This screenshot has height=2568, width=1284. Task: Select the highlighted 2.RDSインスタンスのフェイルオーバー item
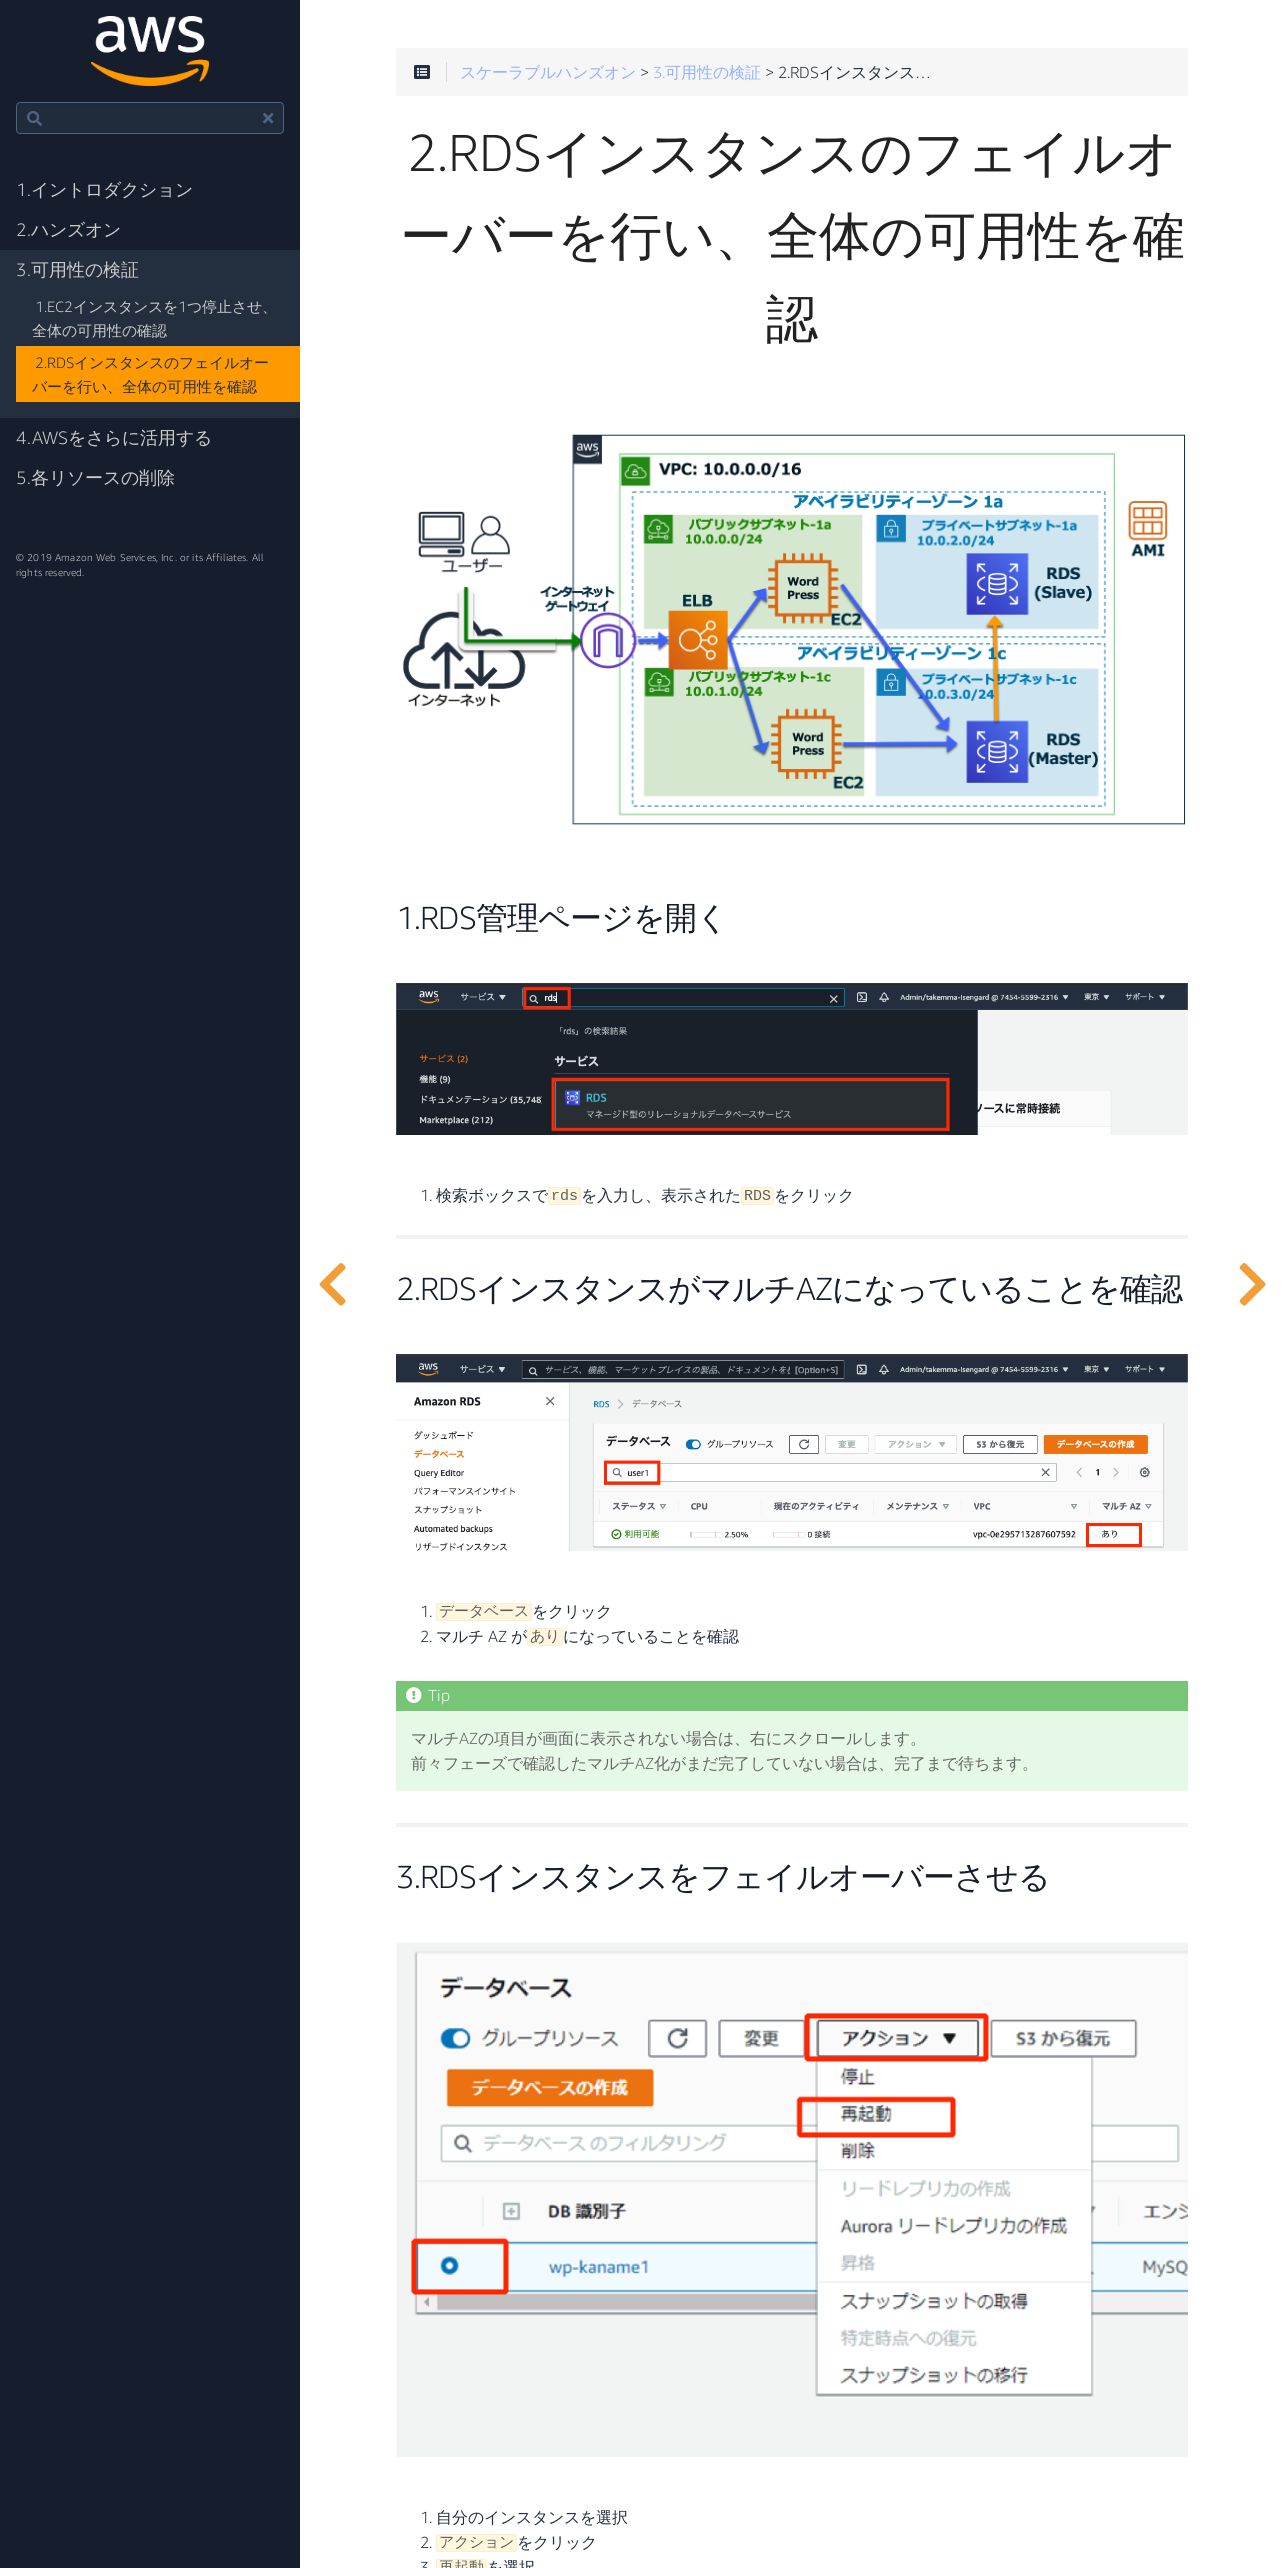pyautogui.click(x=158, y=374)
